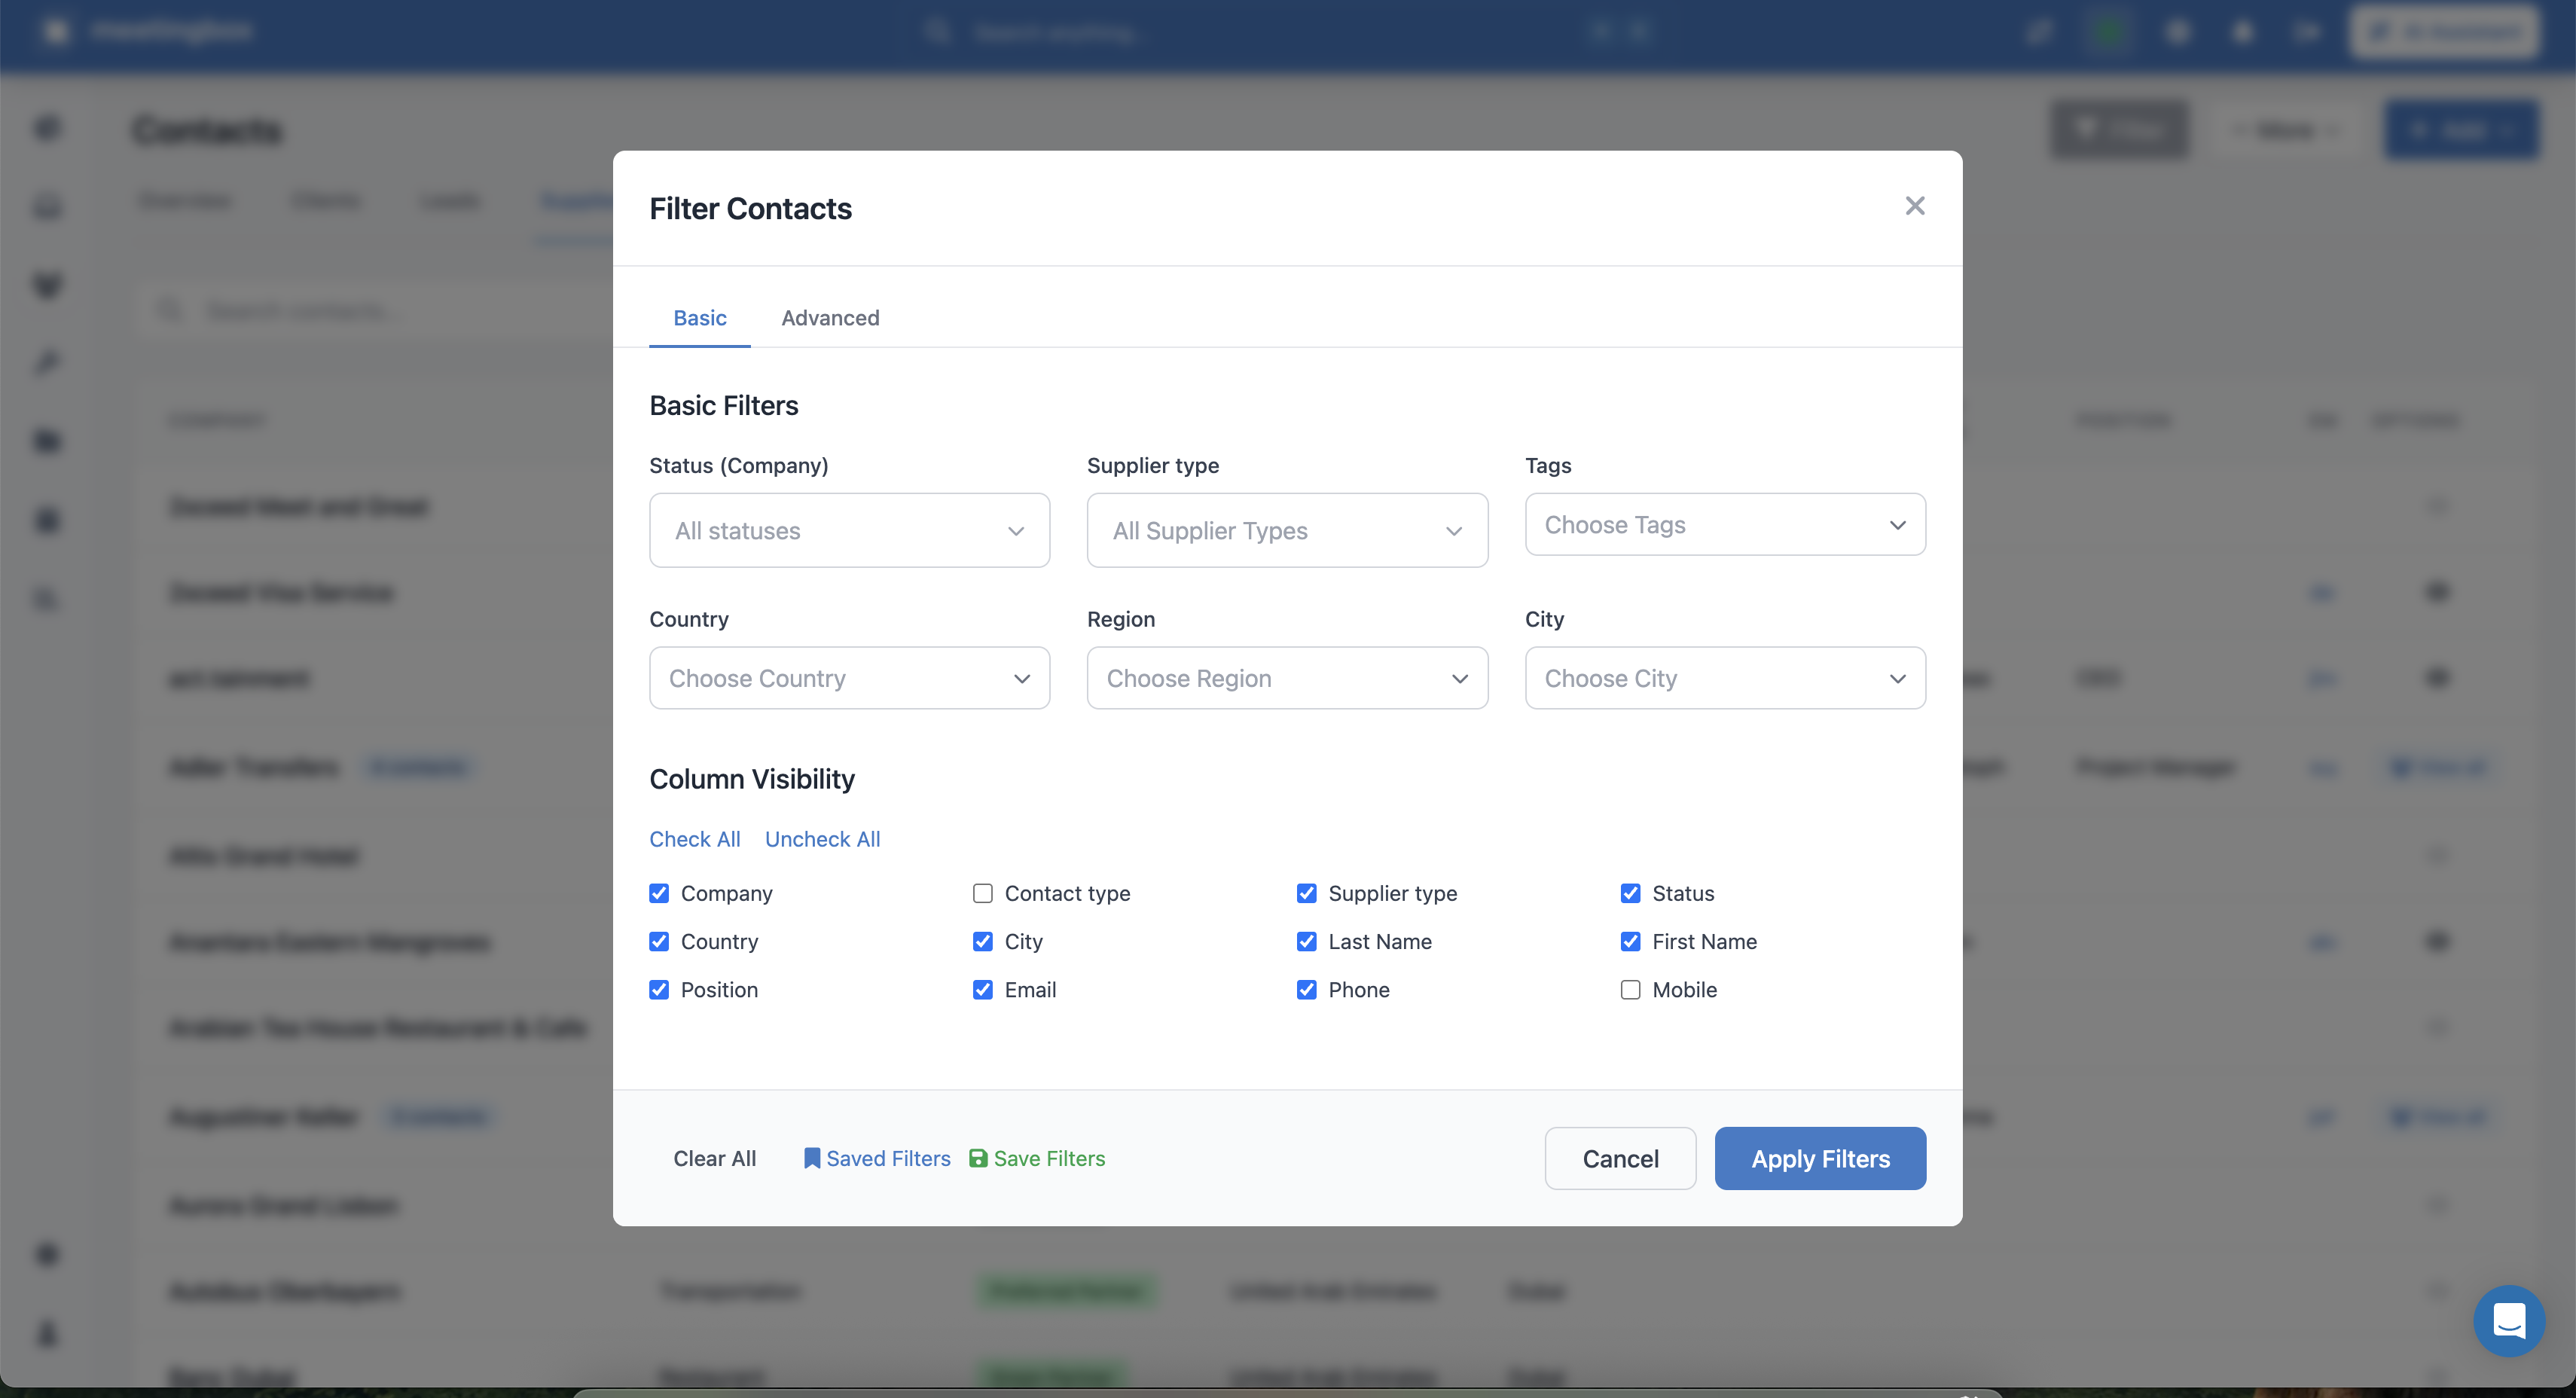Image resolution: width=2576 pixels, height=1398 pixels.
Task: Uncheck the Phone column checkbox
Action: click(1306, 989)
